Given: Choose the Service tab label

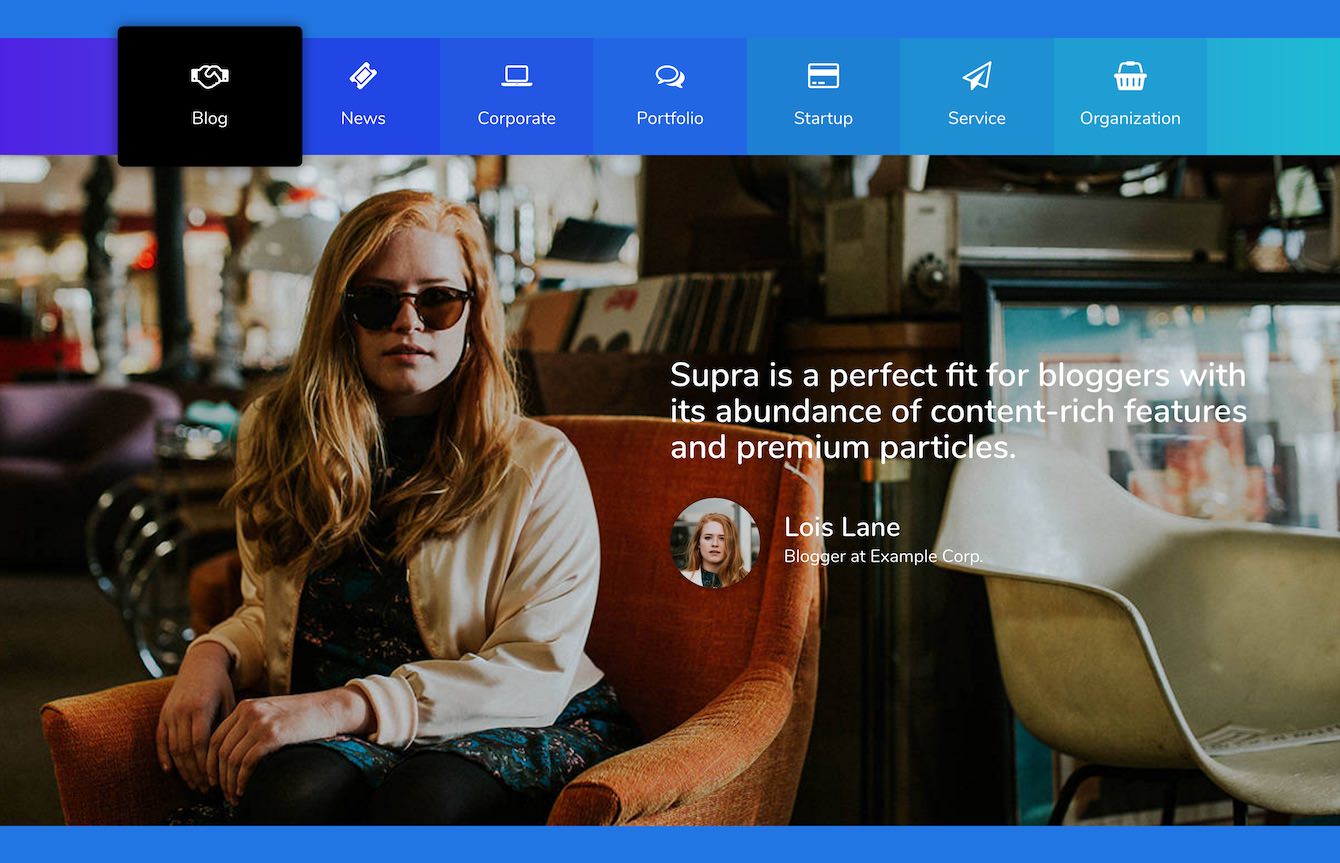Looking at the screenshot, I should tap(977, 118).
